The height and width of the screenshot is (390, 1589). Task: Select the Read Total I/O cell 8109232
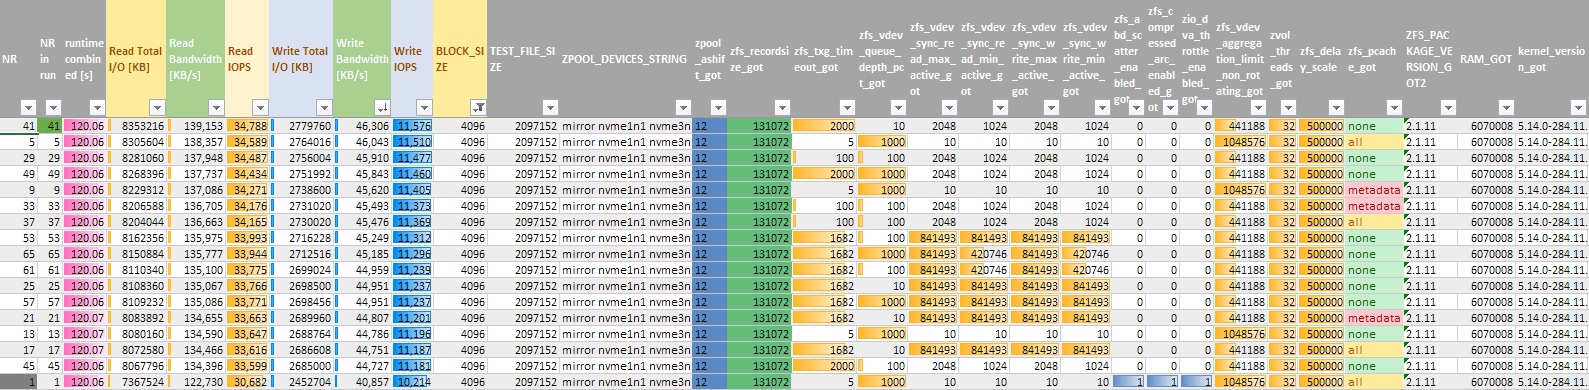(136, 302)
